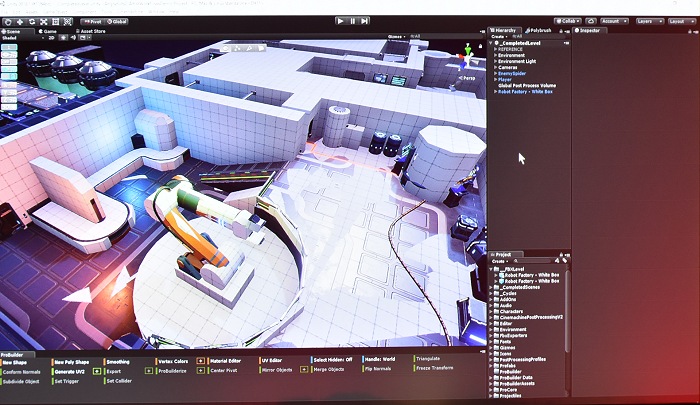Select the Scale tool

(x=44, y=21)
